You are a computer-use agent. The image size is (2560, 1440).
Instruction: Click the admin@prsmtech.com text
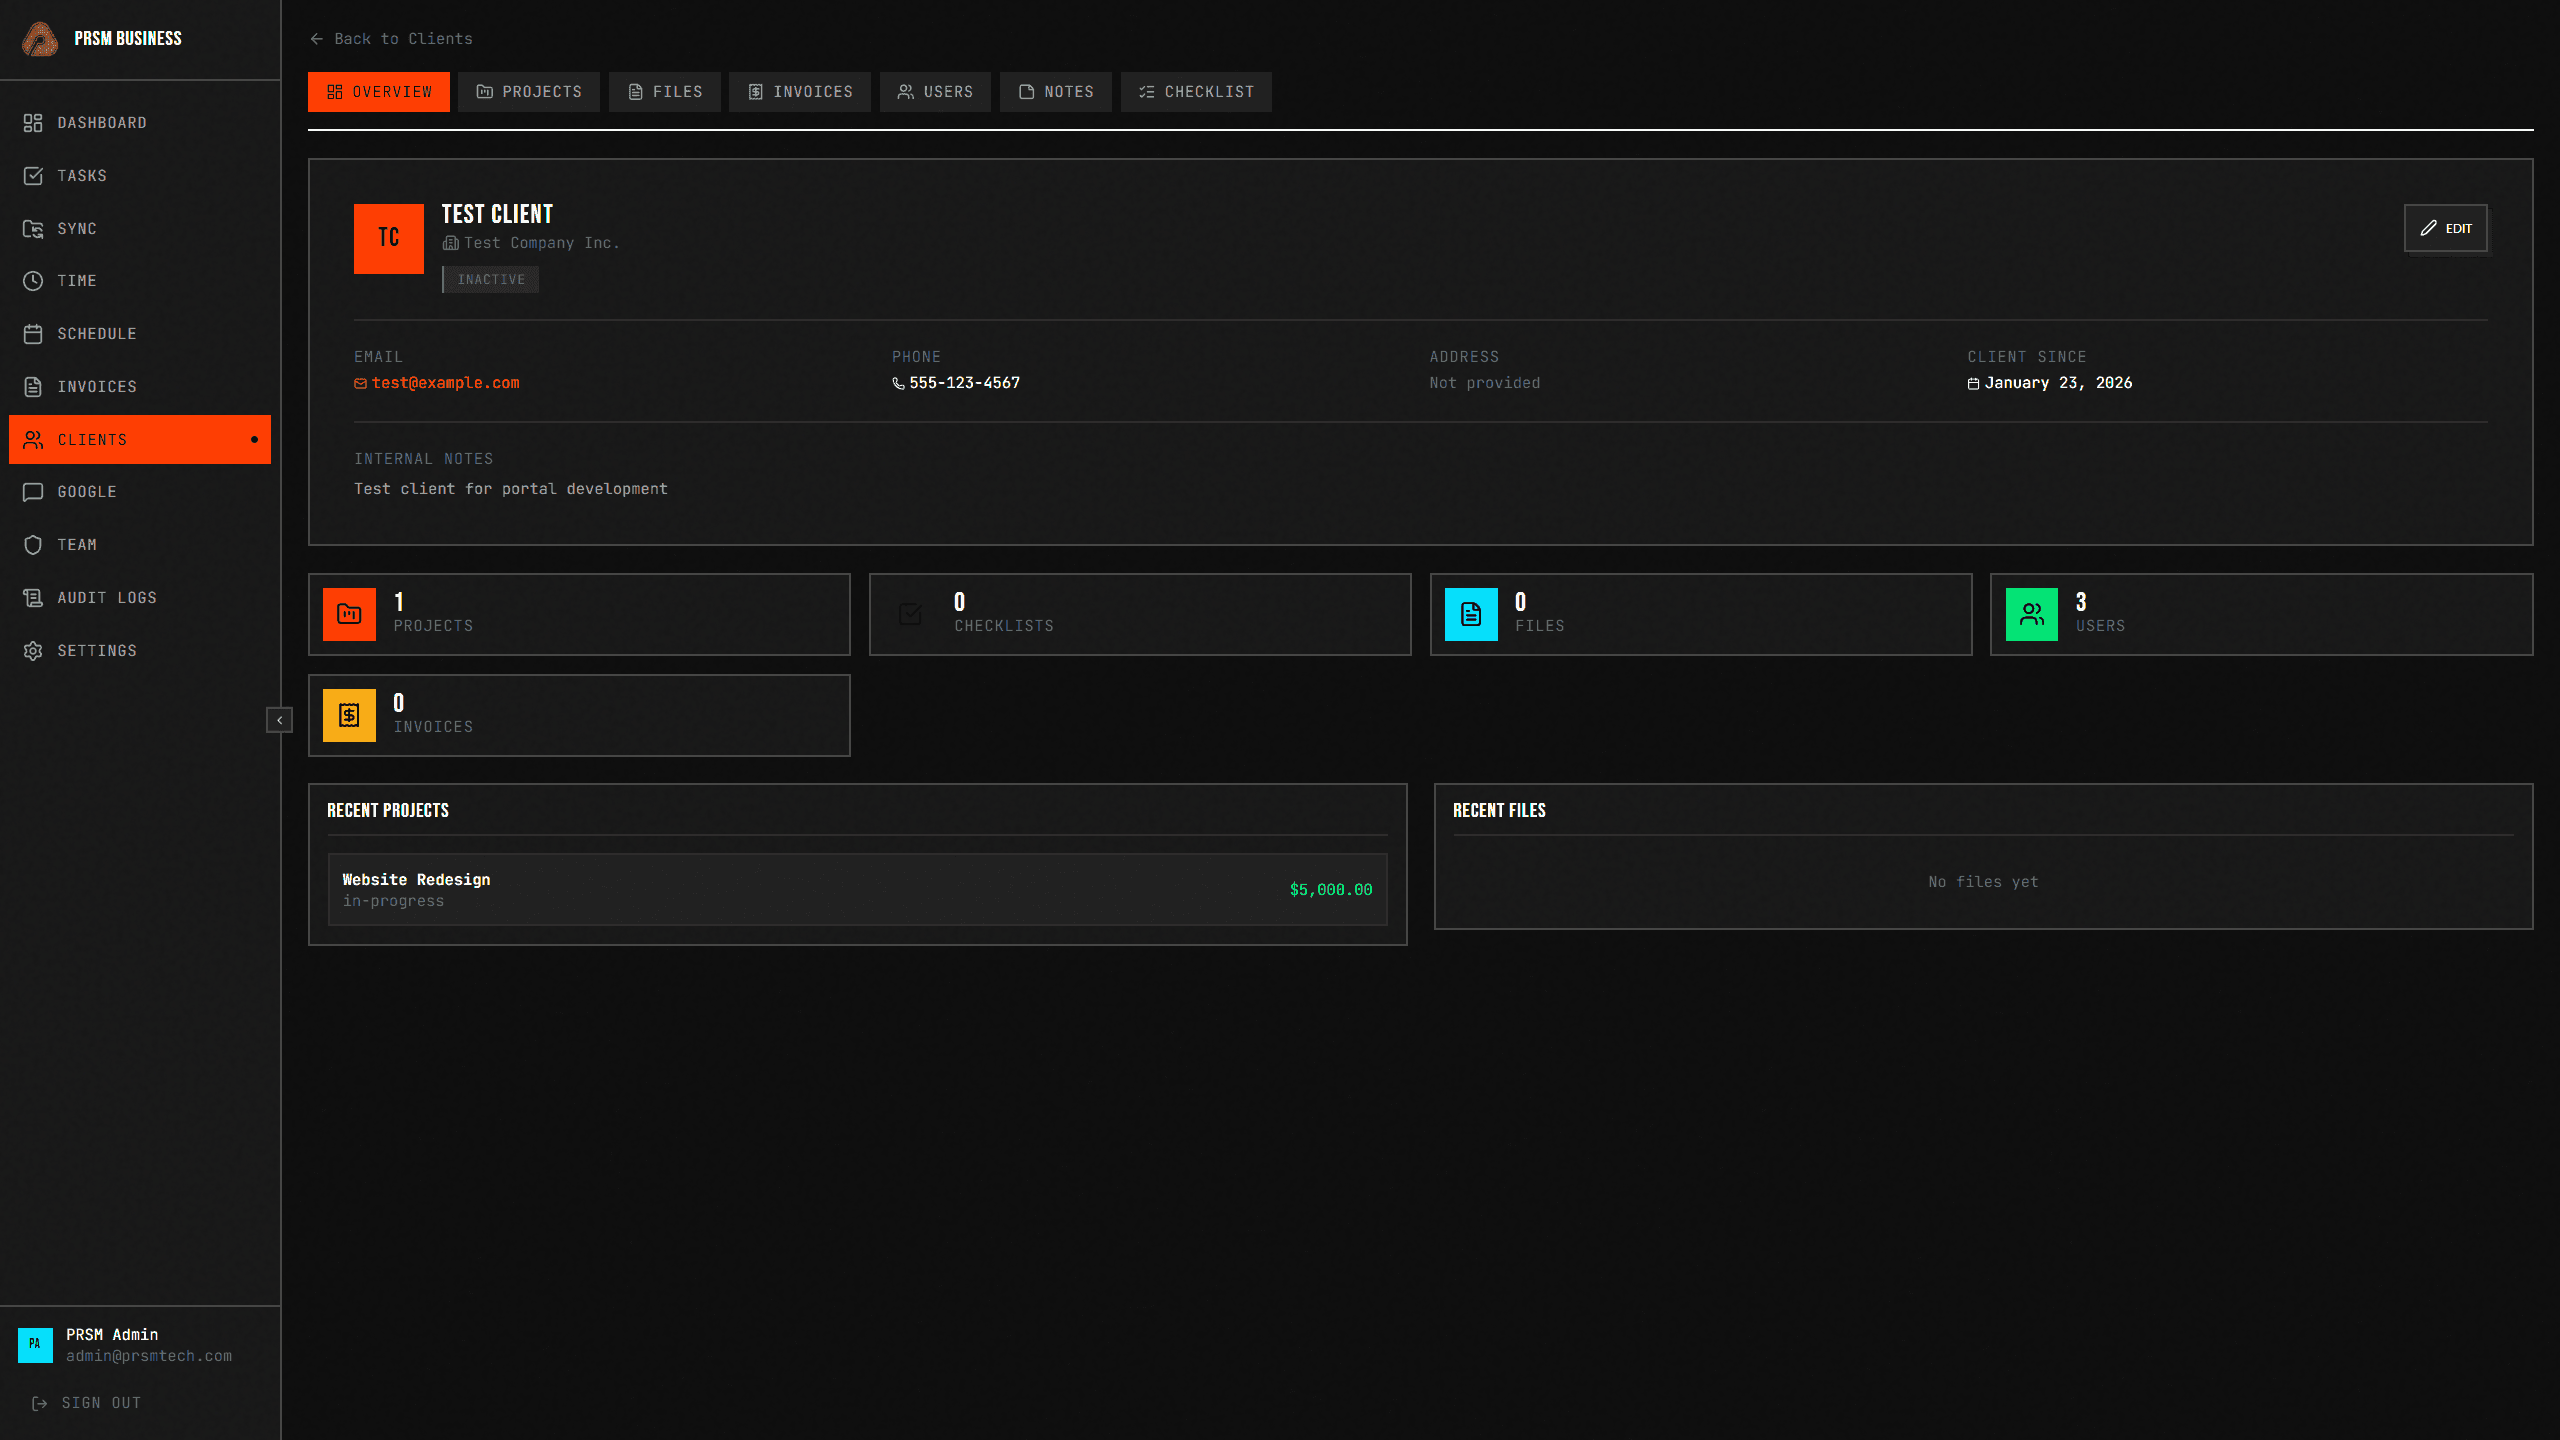pos(149,1357)
